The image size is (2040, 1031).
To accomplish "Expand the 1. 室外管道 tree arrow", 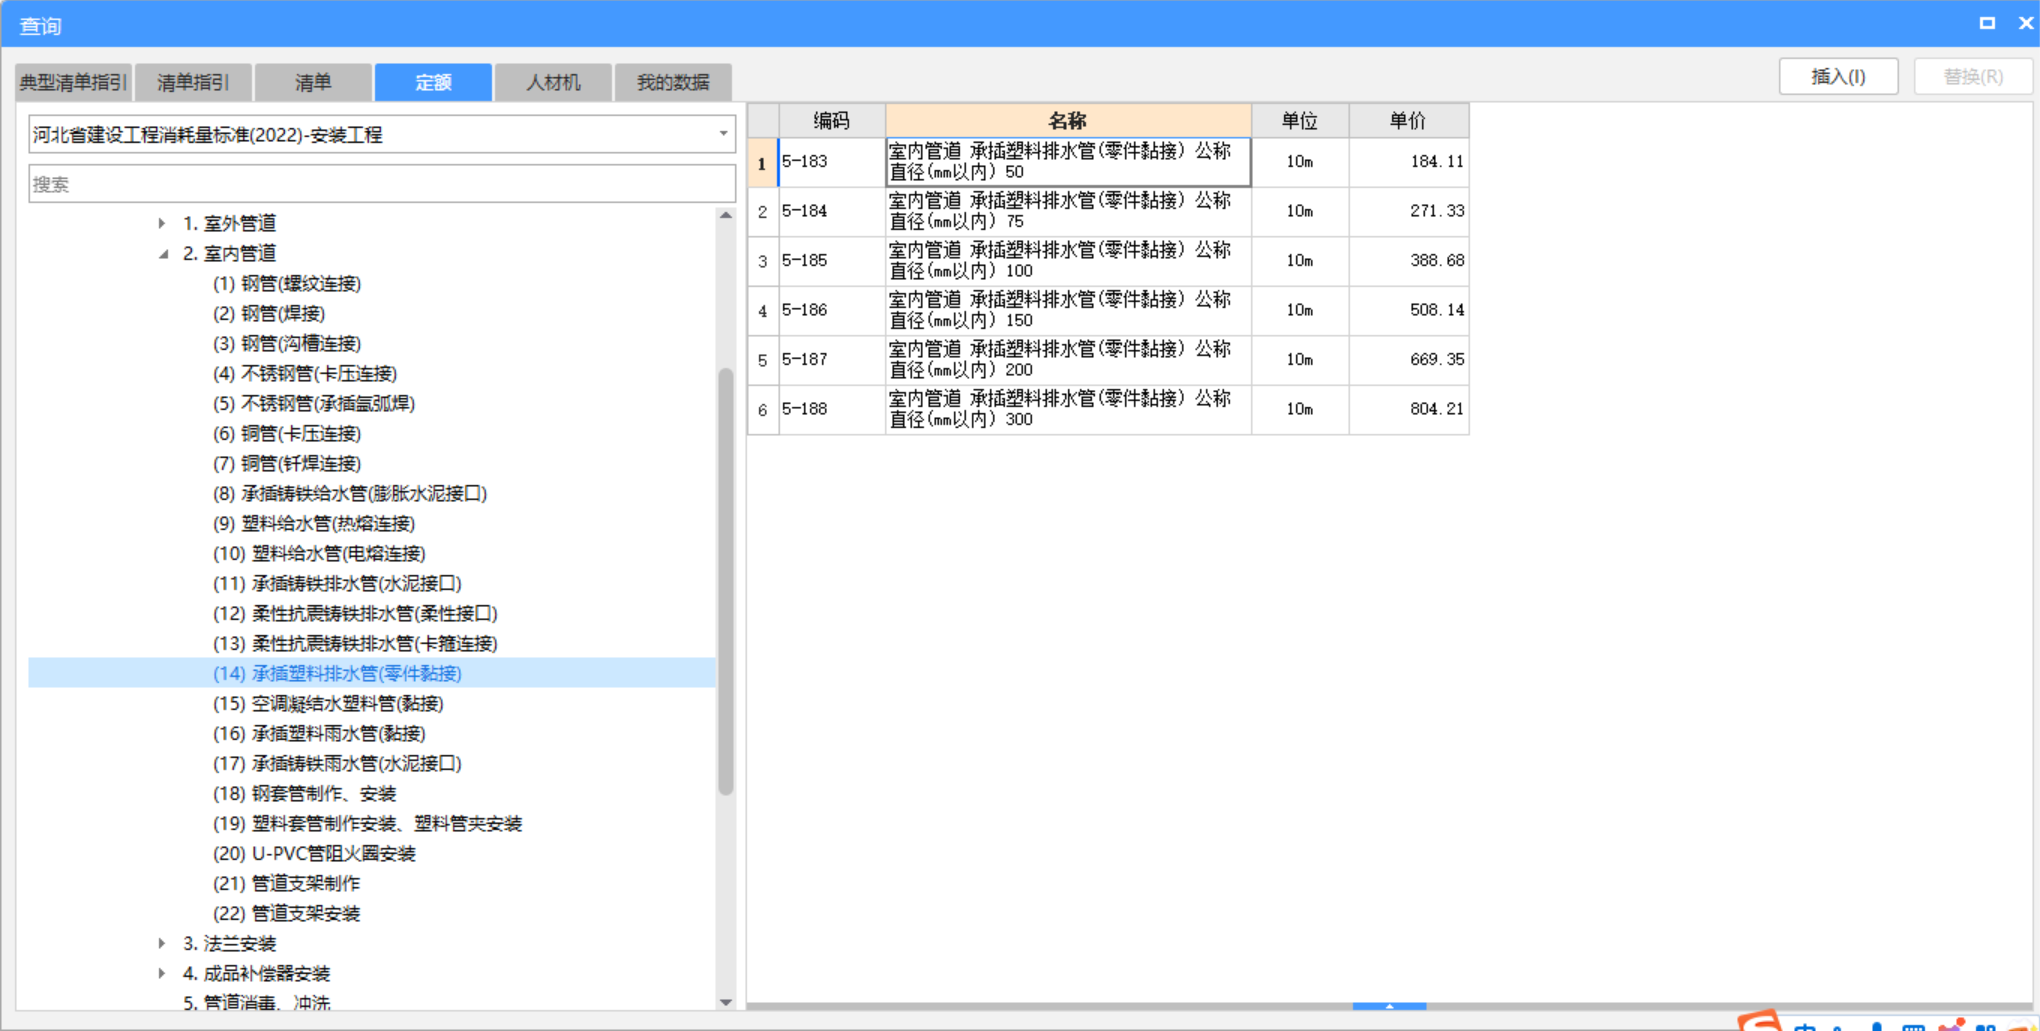I will coord(162,223).
